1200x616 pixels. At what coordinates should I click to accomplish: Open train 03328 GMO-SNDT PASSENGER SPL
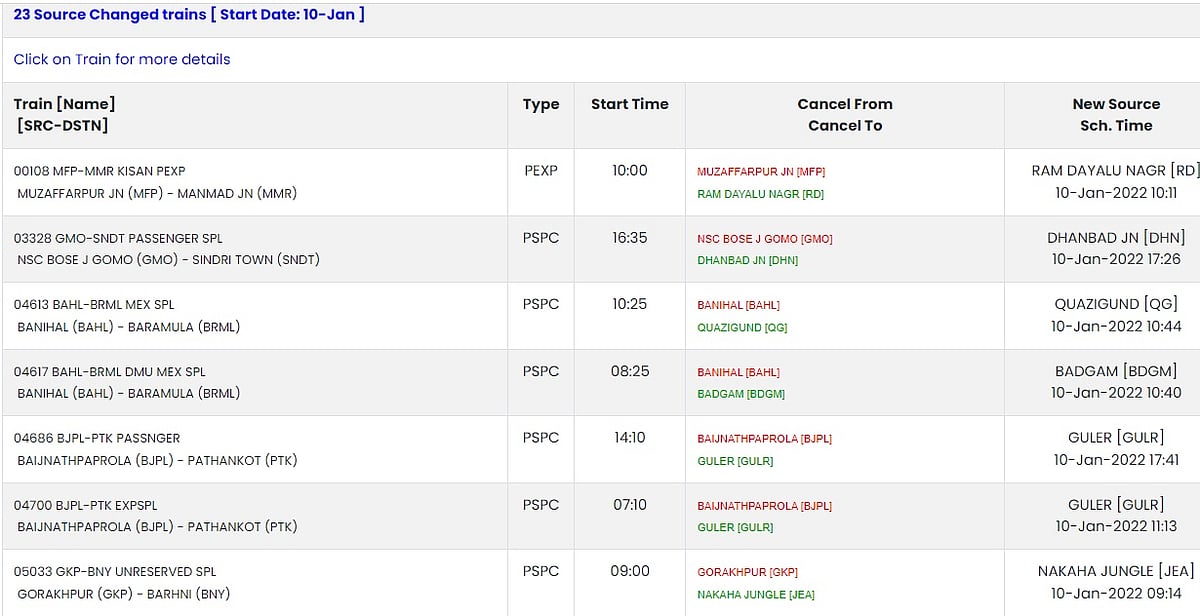coord(118,238)
